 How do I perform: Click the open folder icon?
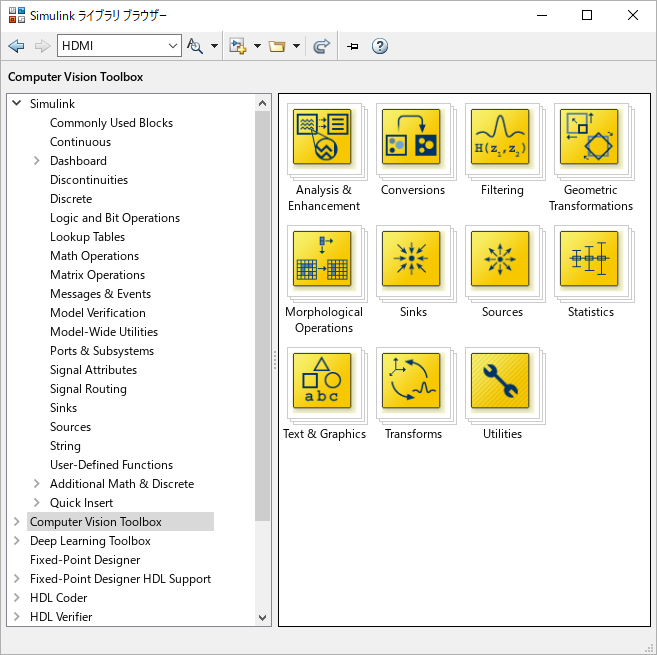click(x=277, y=46)
